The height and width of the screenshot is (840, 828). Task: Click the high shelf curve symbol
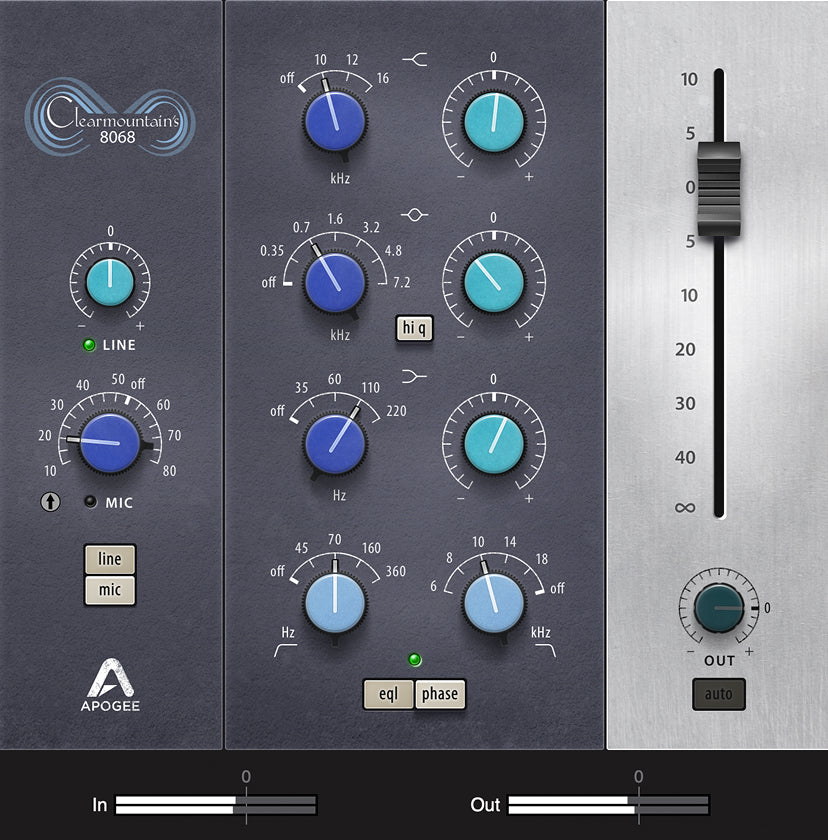click(415, 59)
